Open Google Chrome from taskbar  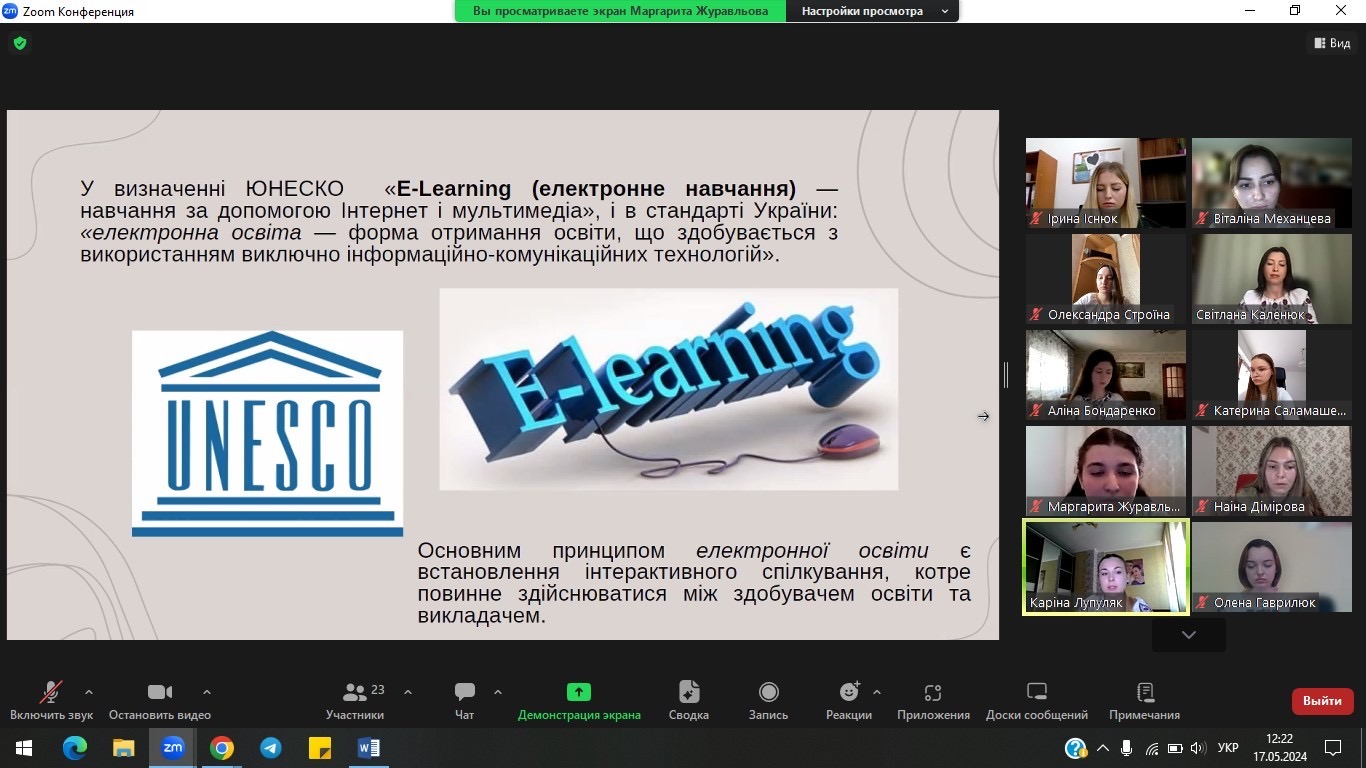click(222, 748)
